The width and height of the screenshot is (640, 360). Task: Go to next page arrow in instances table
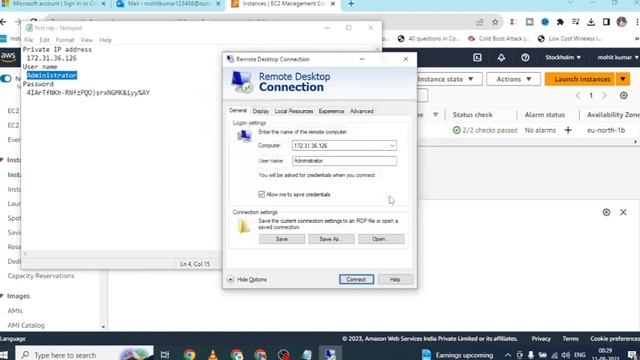604,96
